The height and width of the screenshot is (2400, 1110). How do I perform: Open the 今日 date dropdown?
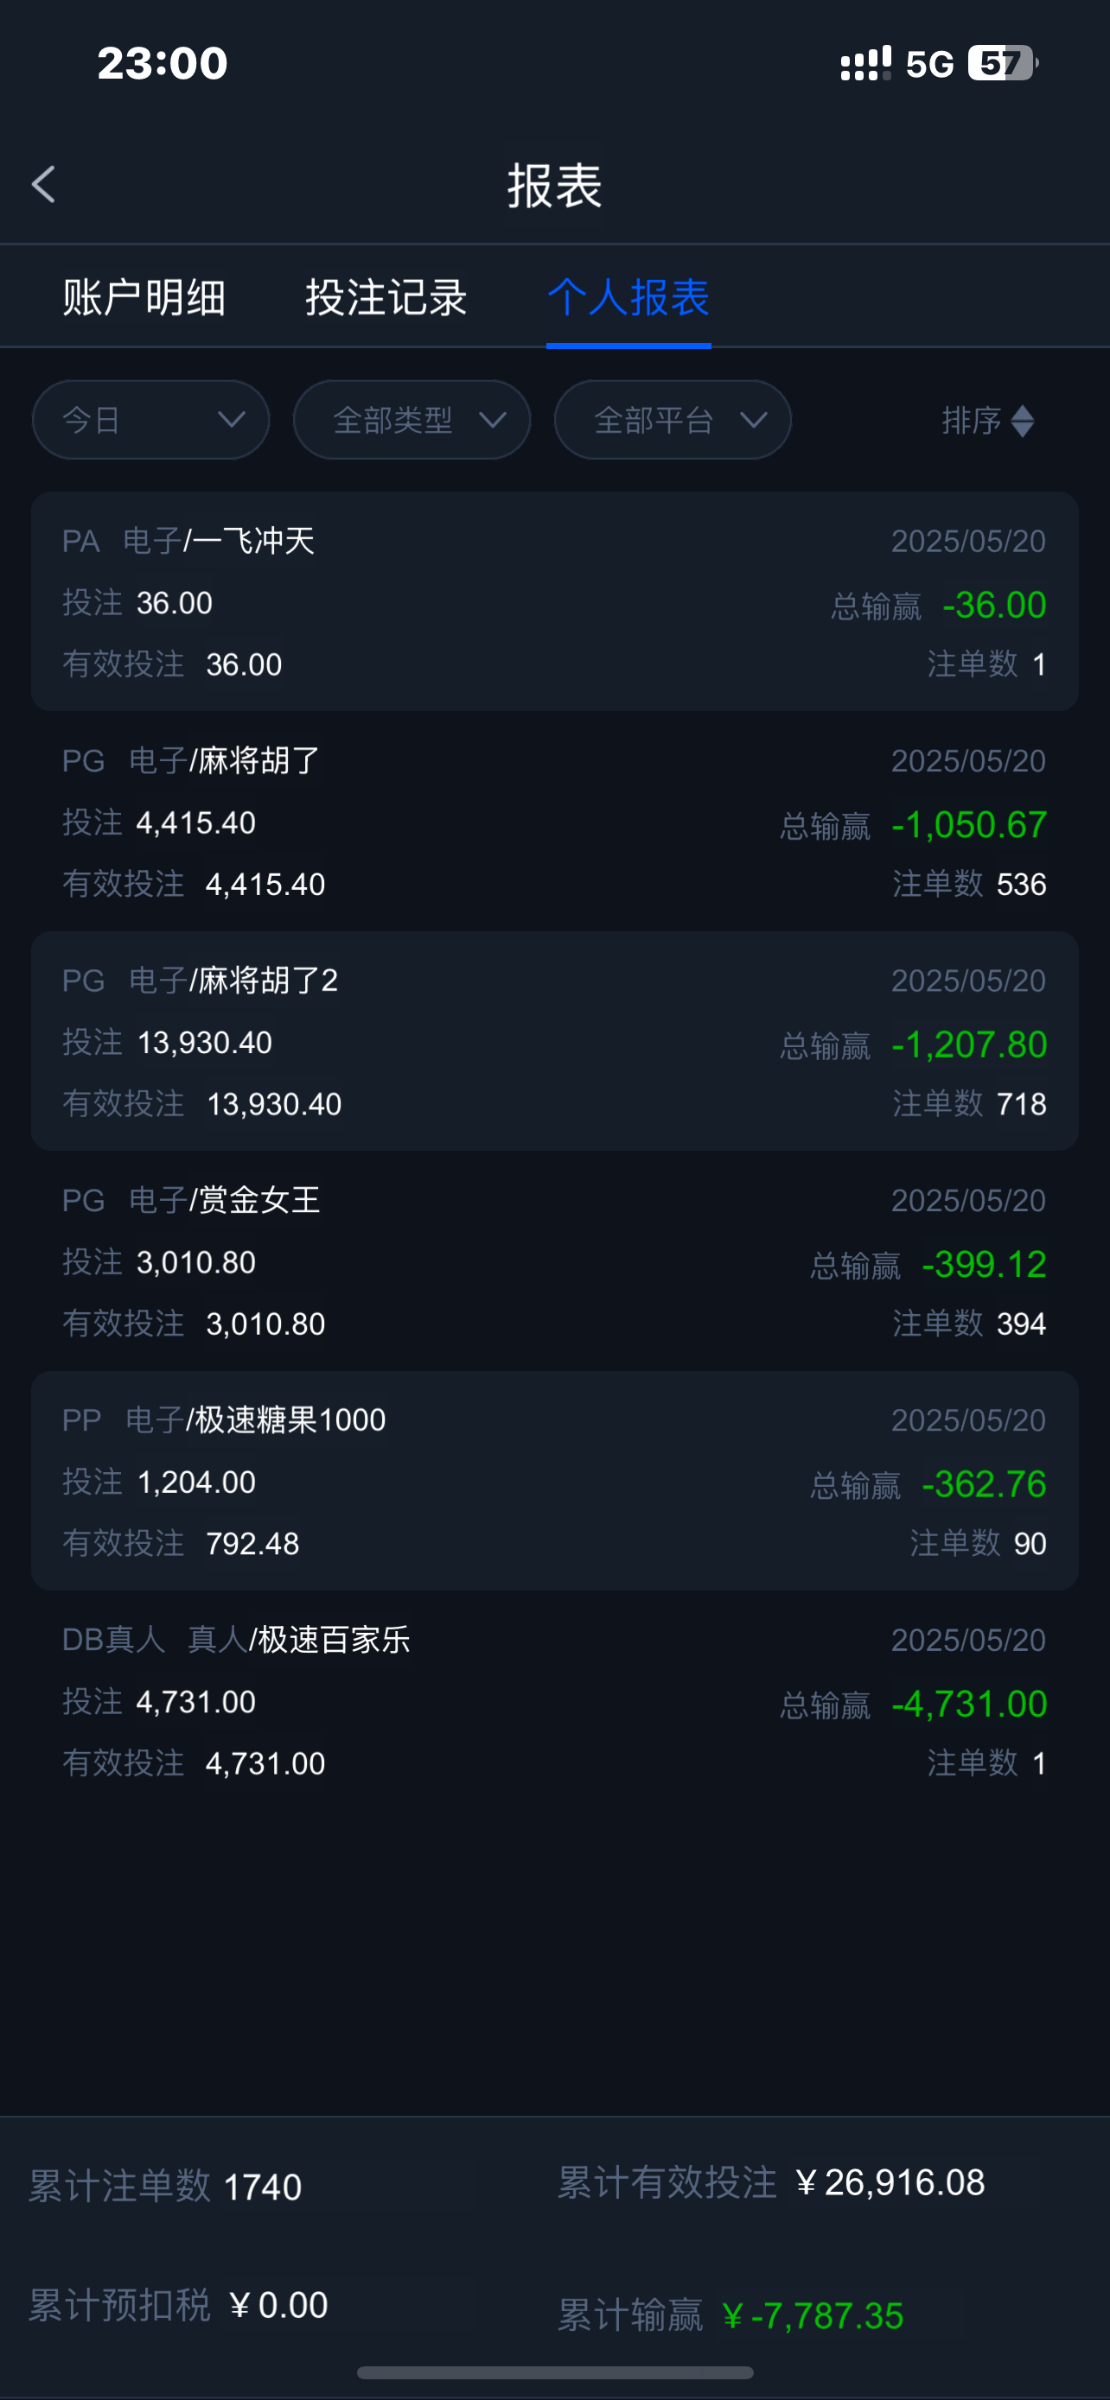tap(151, 420)
